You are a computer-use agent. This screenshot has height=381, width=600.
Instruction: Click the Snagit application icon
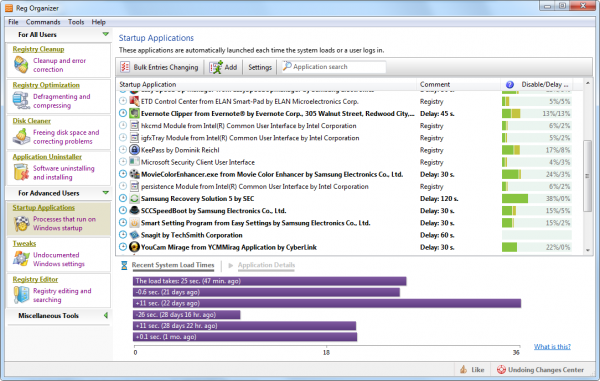point(134,235)
